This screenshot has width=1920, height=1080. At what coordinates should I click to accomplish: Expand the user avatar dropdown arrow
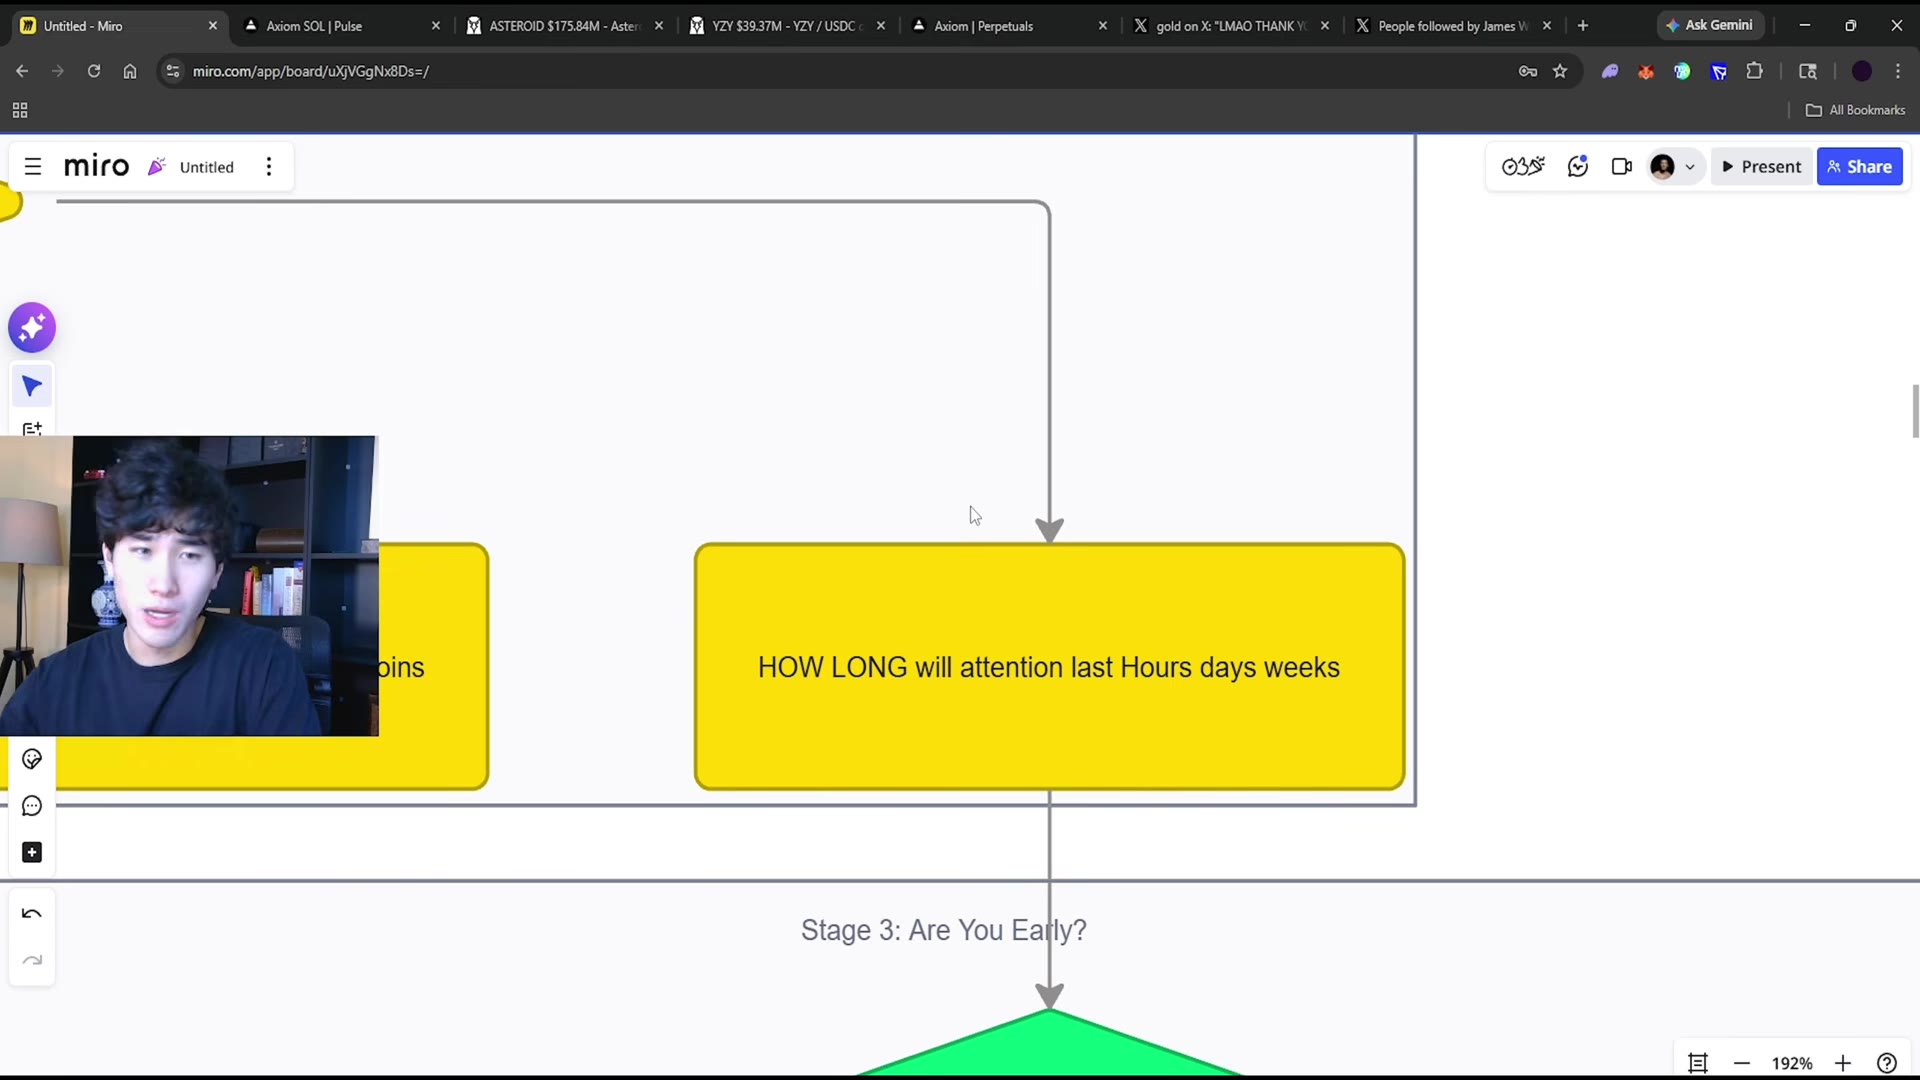tap(1690, 167)
